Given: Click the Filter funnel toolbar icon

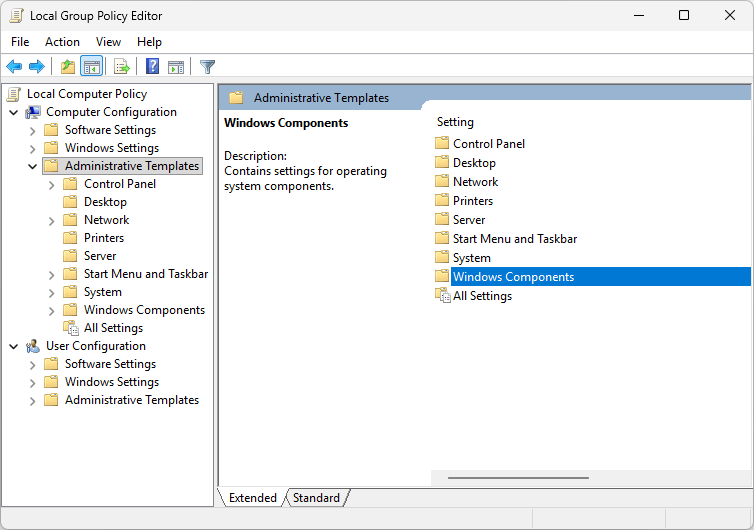Looking at the screenshot, I should click(x=207, y=66).
